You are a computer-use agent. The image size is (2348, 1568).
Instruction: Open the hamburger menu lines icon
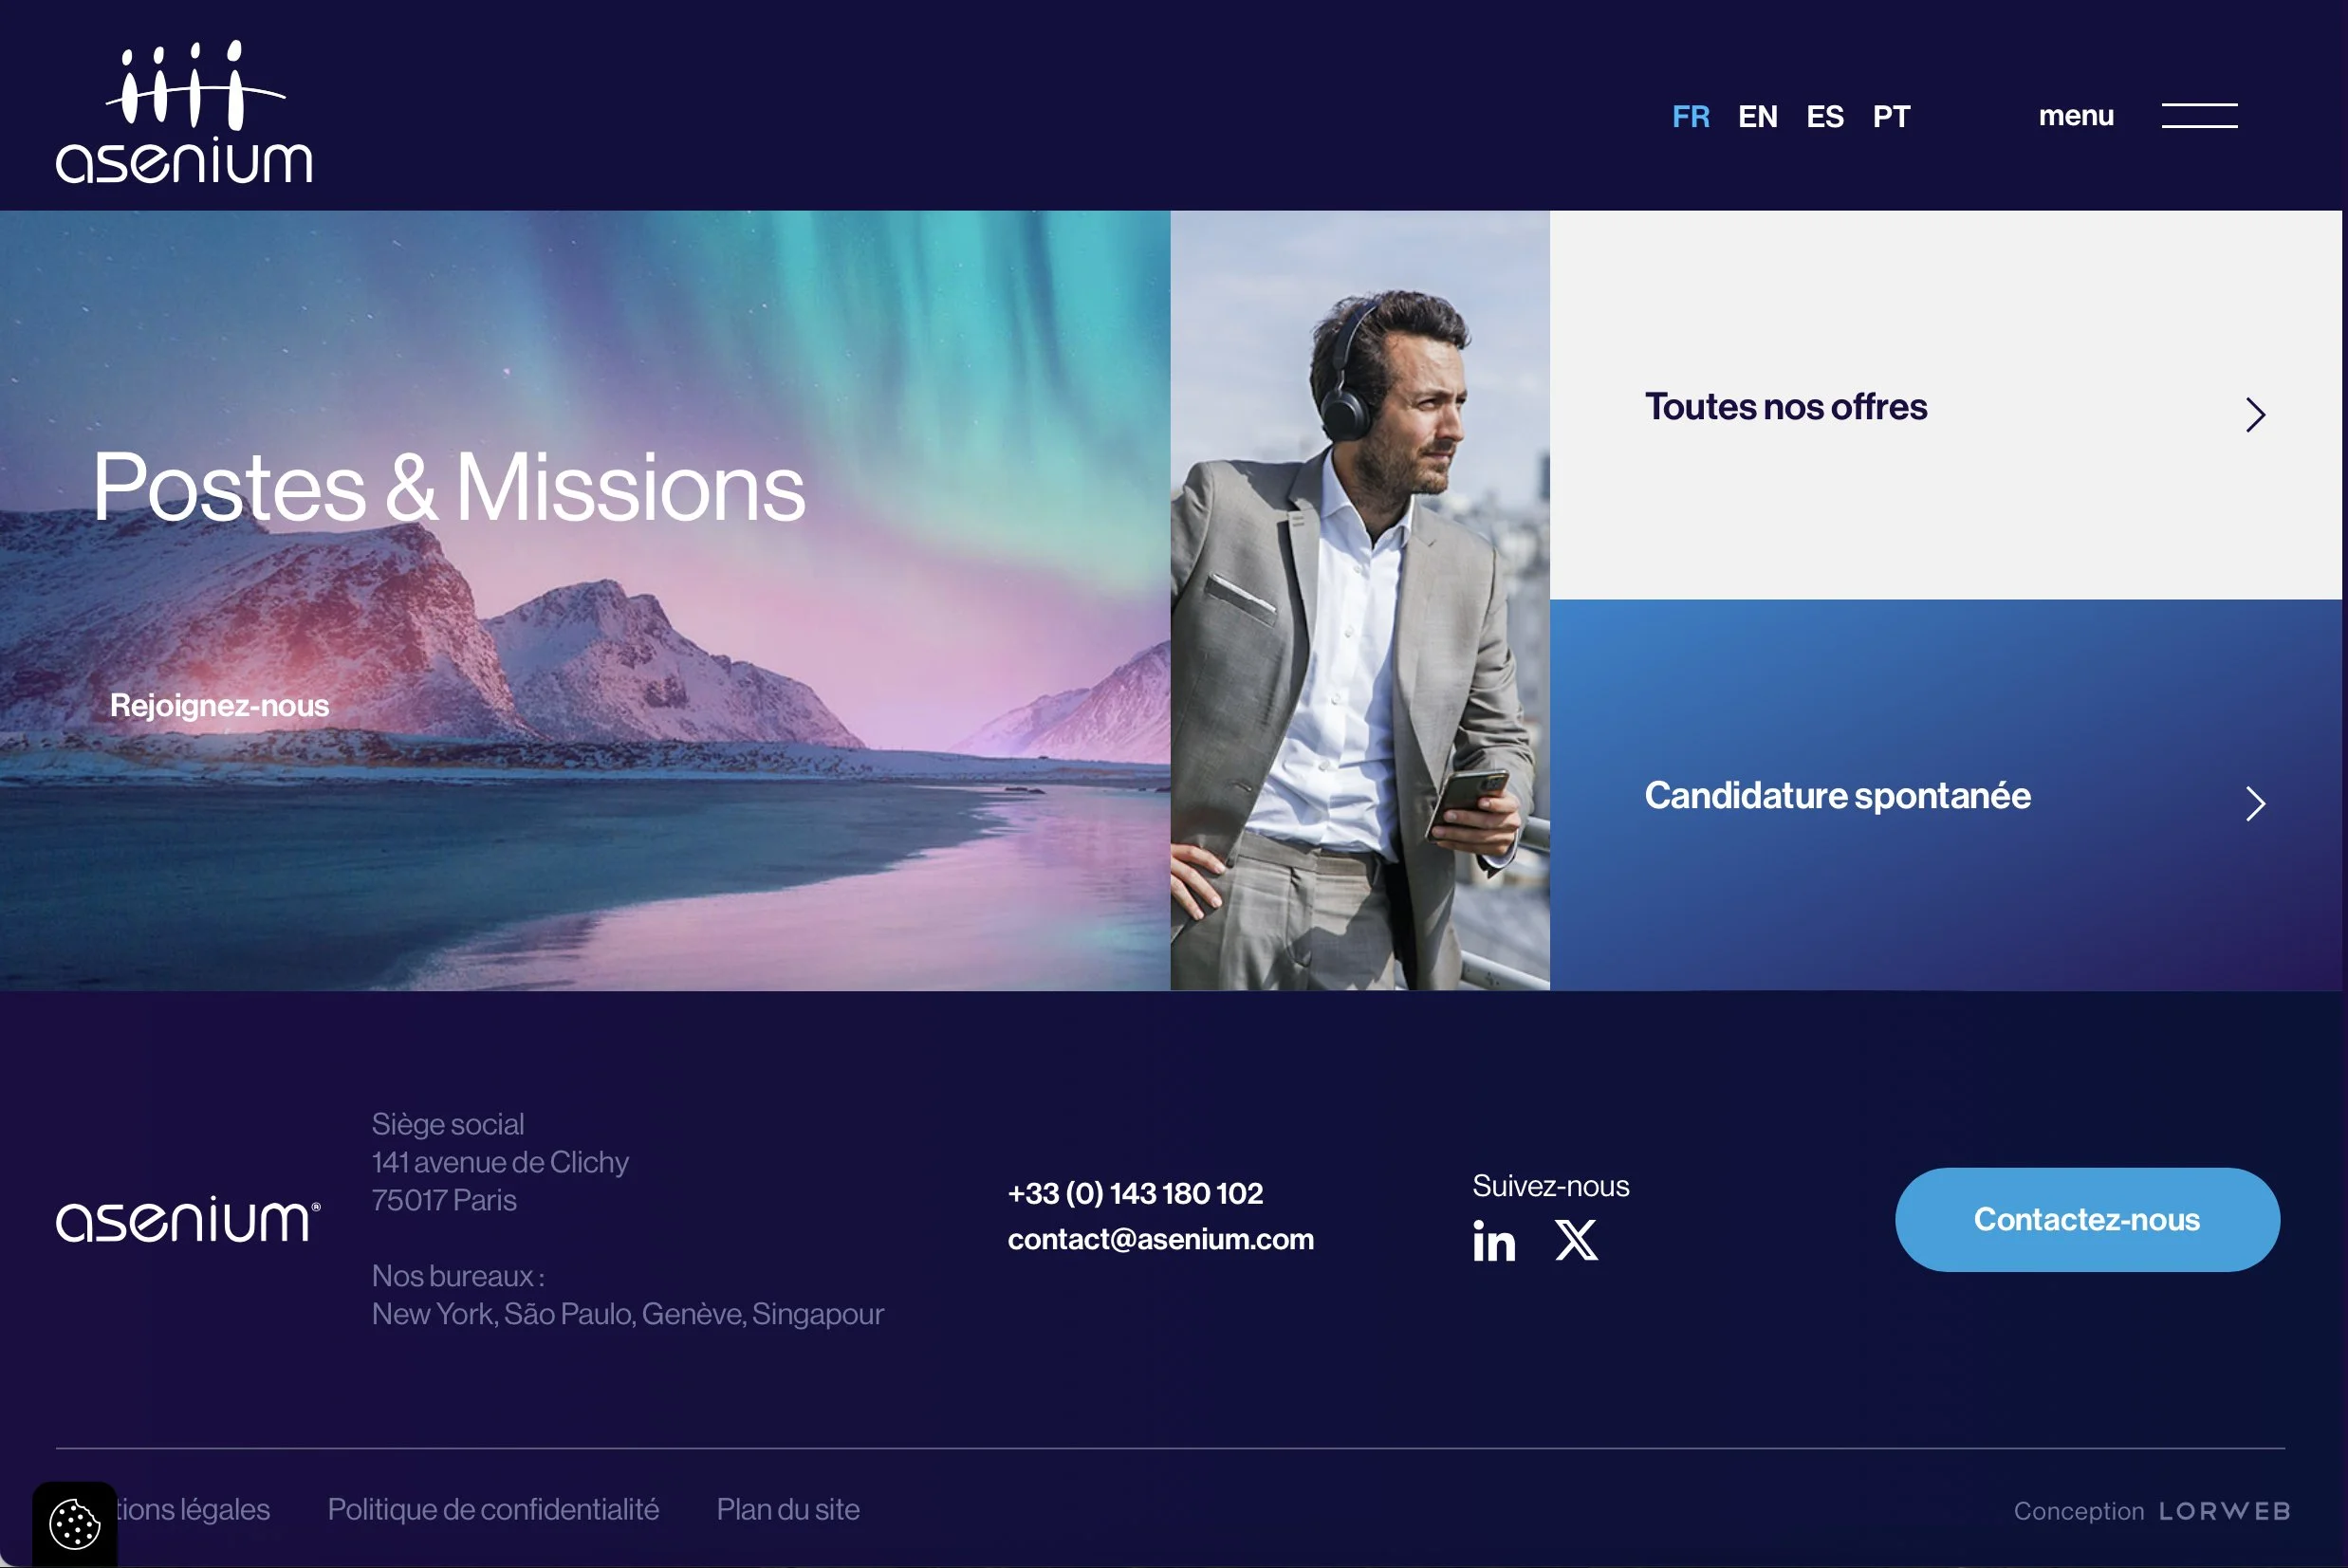2199,115
